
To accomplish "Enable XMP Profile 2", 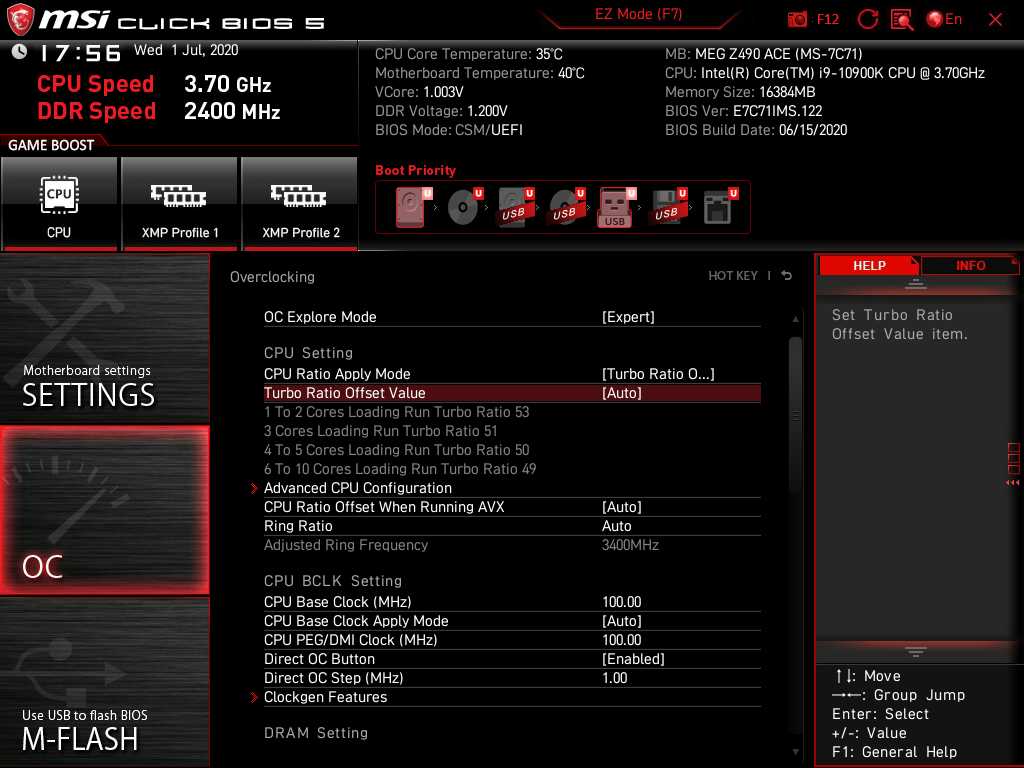I will tap(299, 204).
